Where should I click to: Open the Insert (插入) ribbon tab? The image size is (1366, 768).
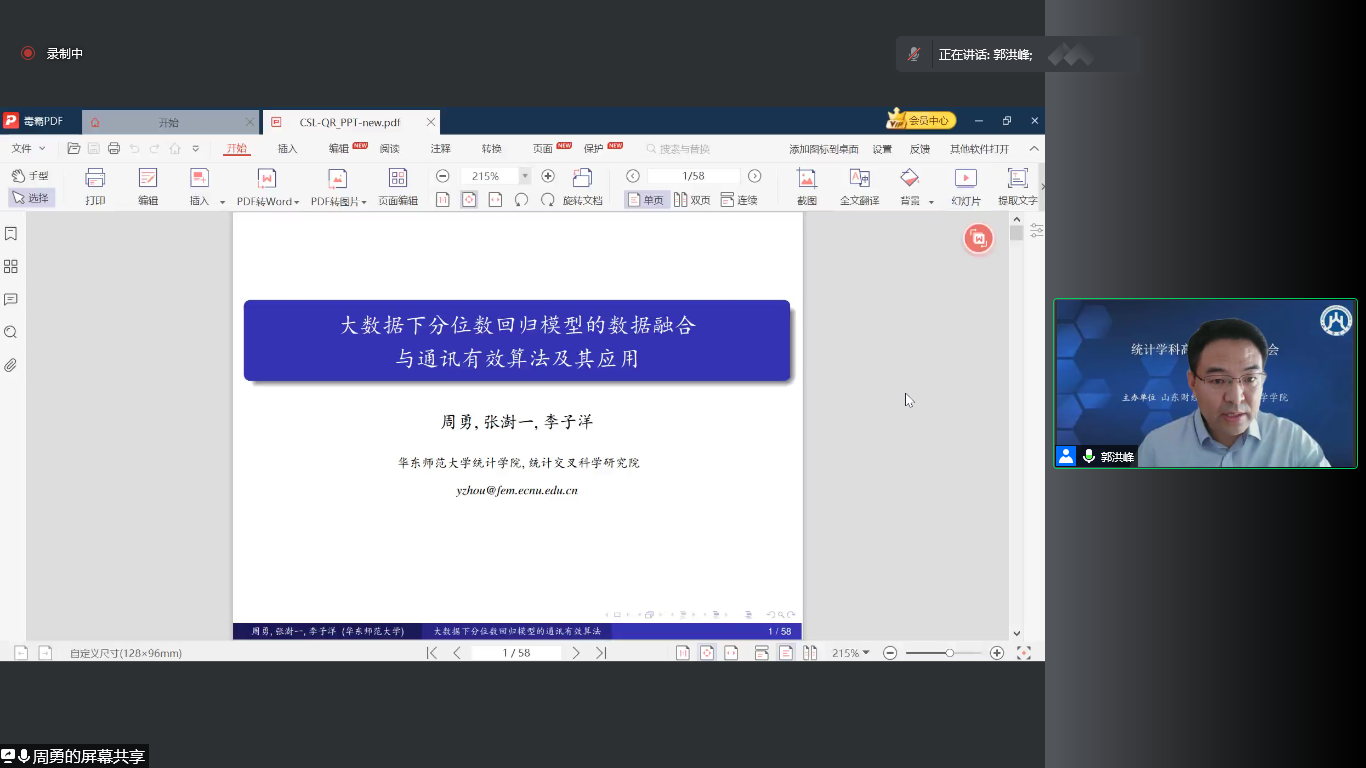tap(287, 149)
